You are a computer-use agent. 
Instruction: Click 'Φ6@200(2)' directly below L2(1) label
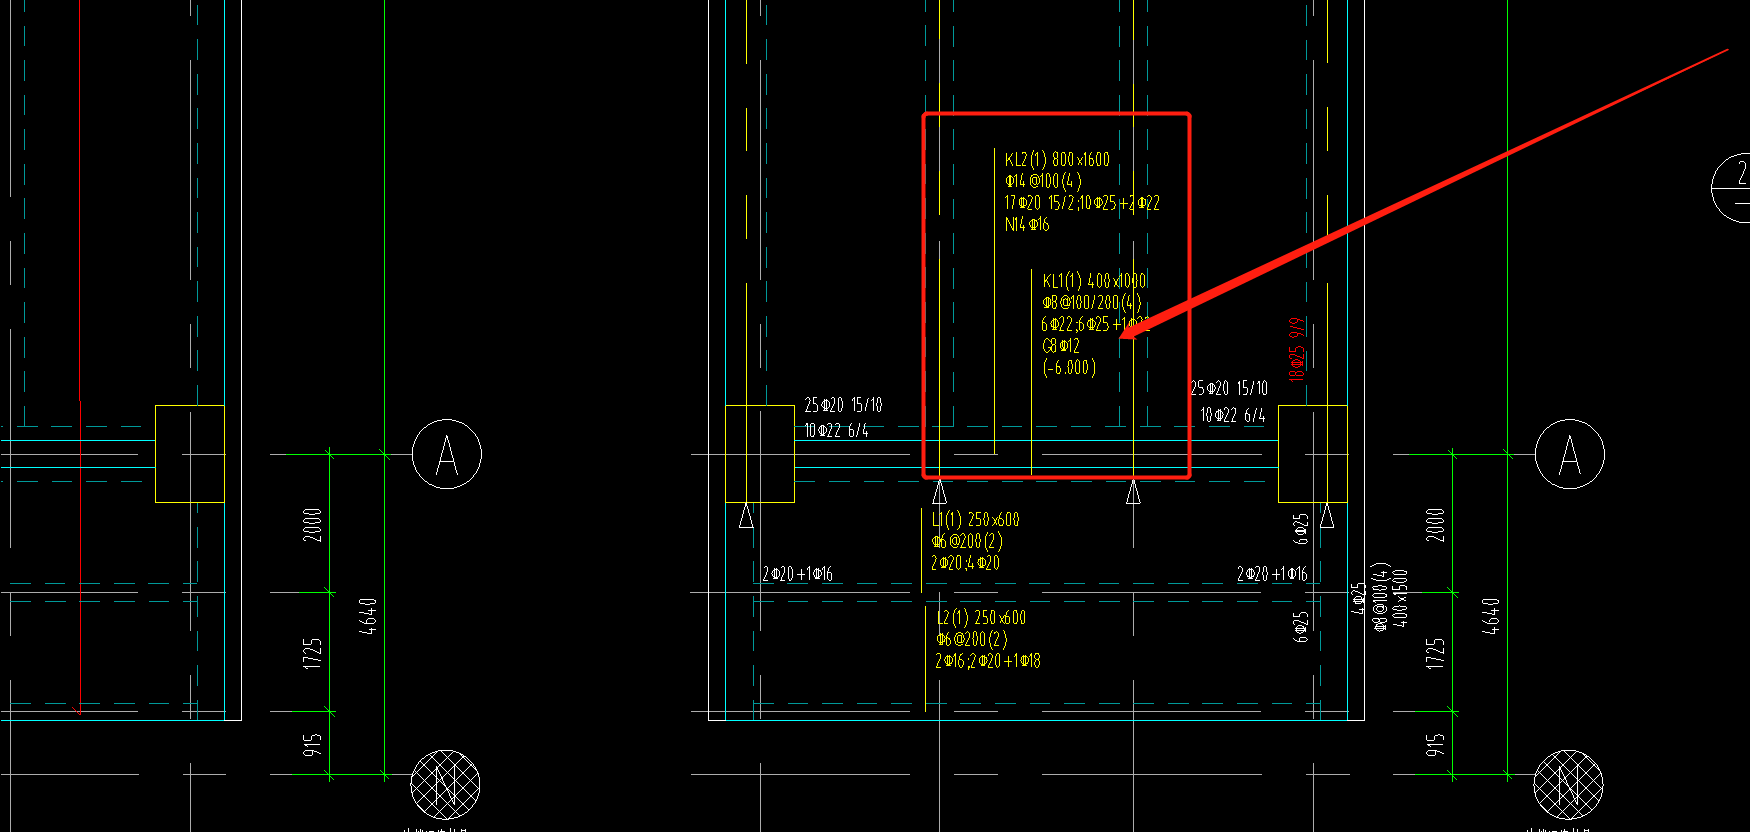[x=971, y=639]
